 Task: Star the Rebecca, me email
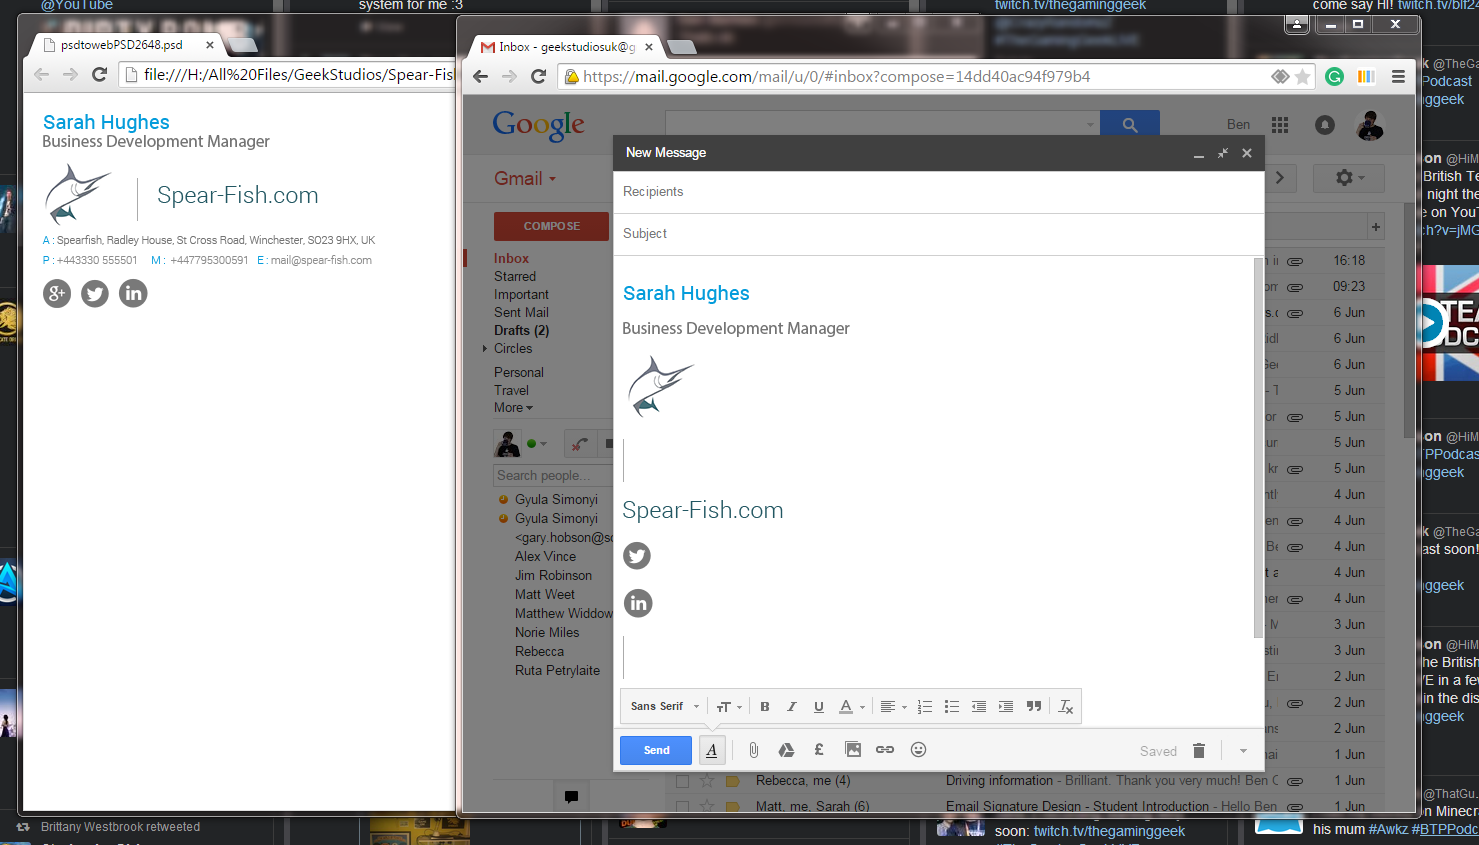point(707,781)
